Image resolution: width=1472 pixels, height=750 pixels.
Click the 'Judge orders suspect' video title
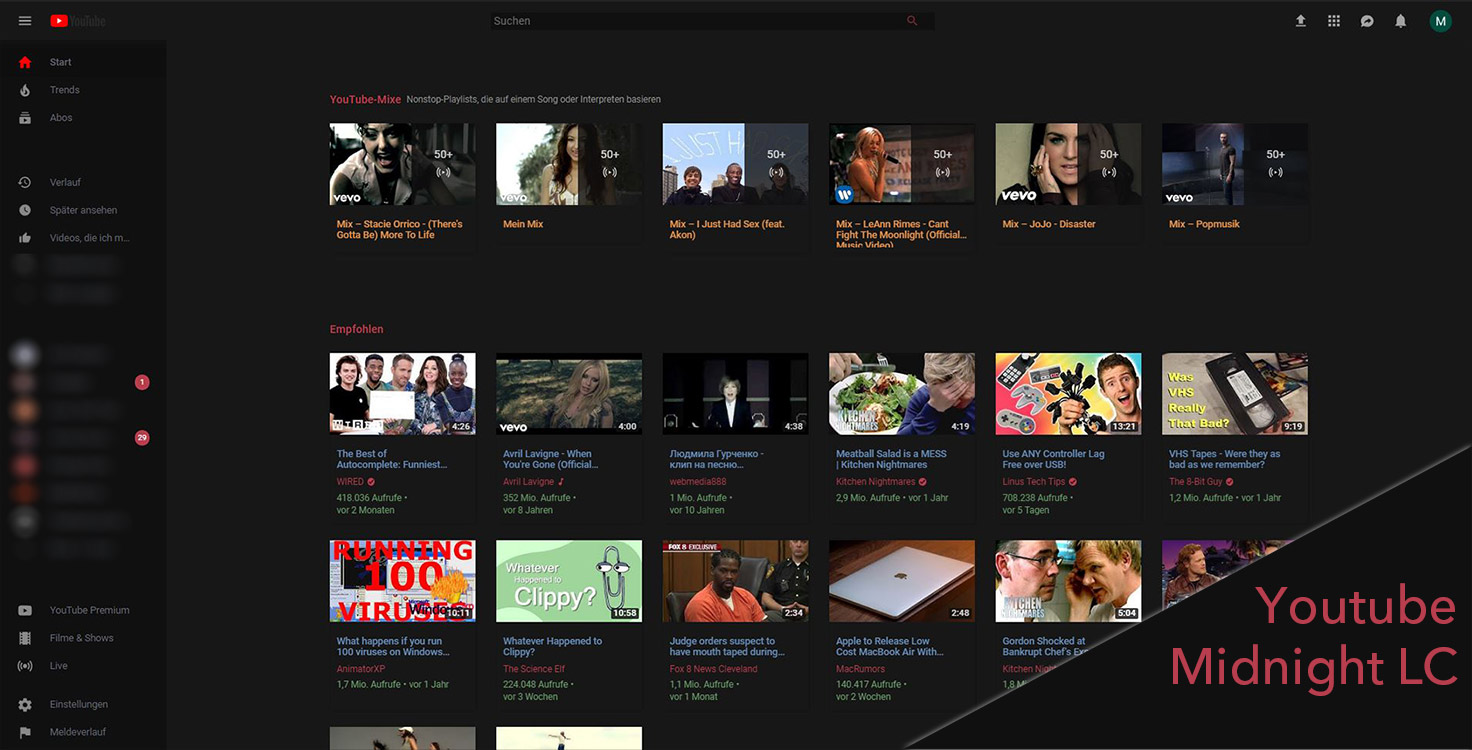click(727, 647)
